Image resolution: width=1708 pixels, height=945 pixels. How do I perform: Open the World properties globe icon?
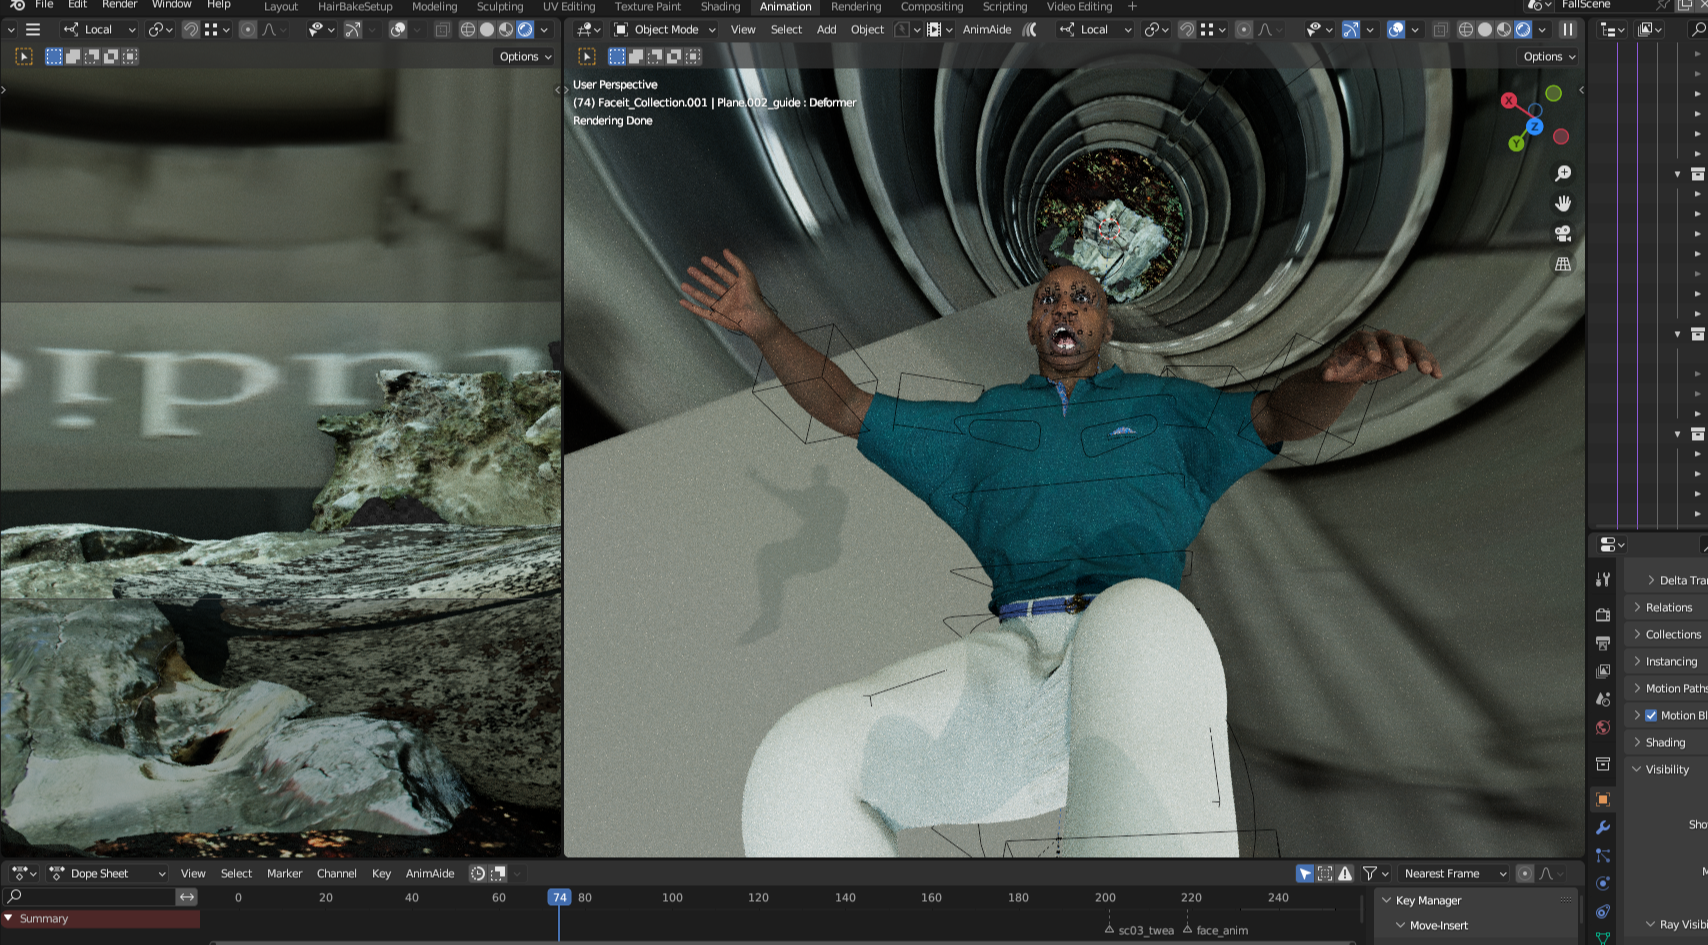(1603, 727)
